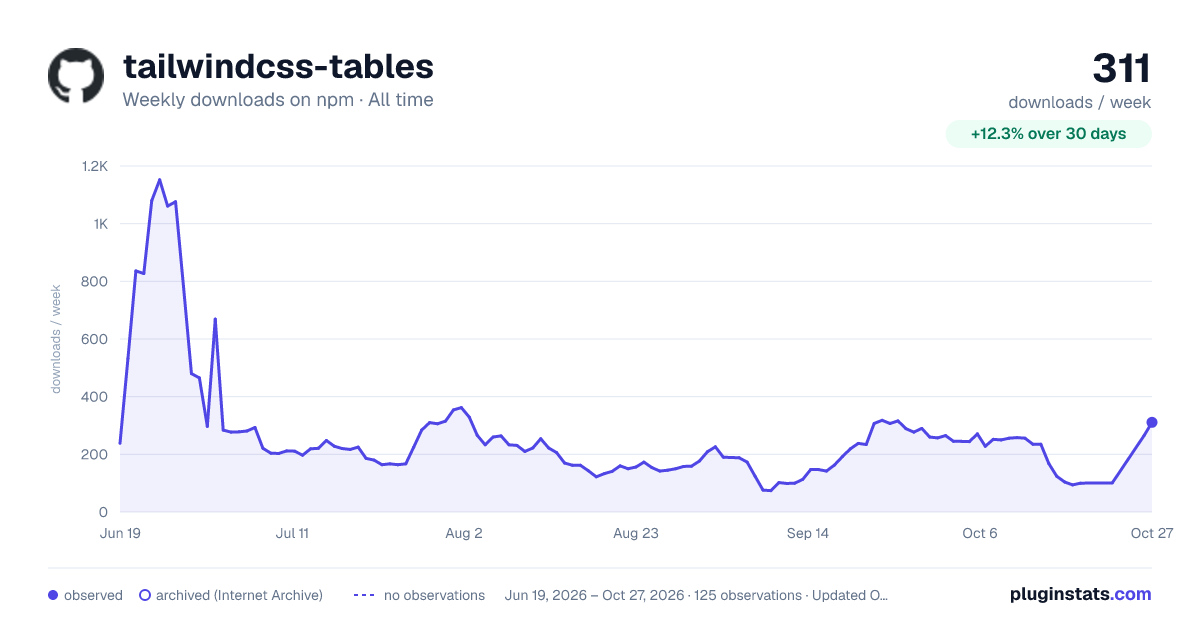
Task: Click the dashed 'no observations' legend line
Action: (x=364, y=595)
